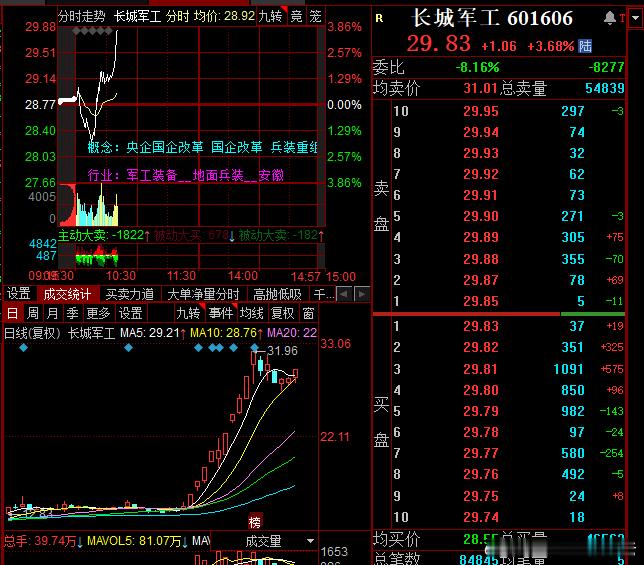Click the 陆 badge beside +3.68%

point(585,46)
